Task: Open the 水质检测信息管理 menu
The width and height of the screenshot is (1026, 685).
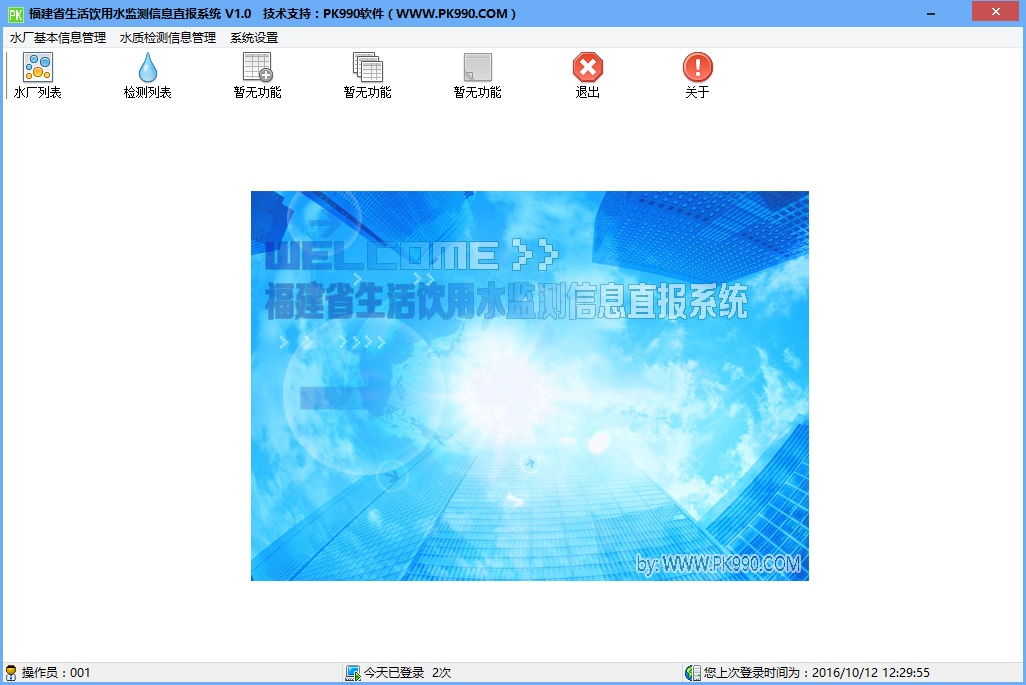Action: coord(168,38)
